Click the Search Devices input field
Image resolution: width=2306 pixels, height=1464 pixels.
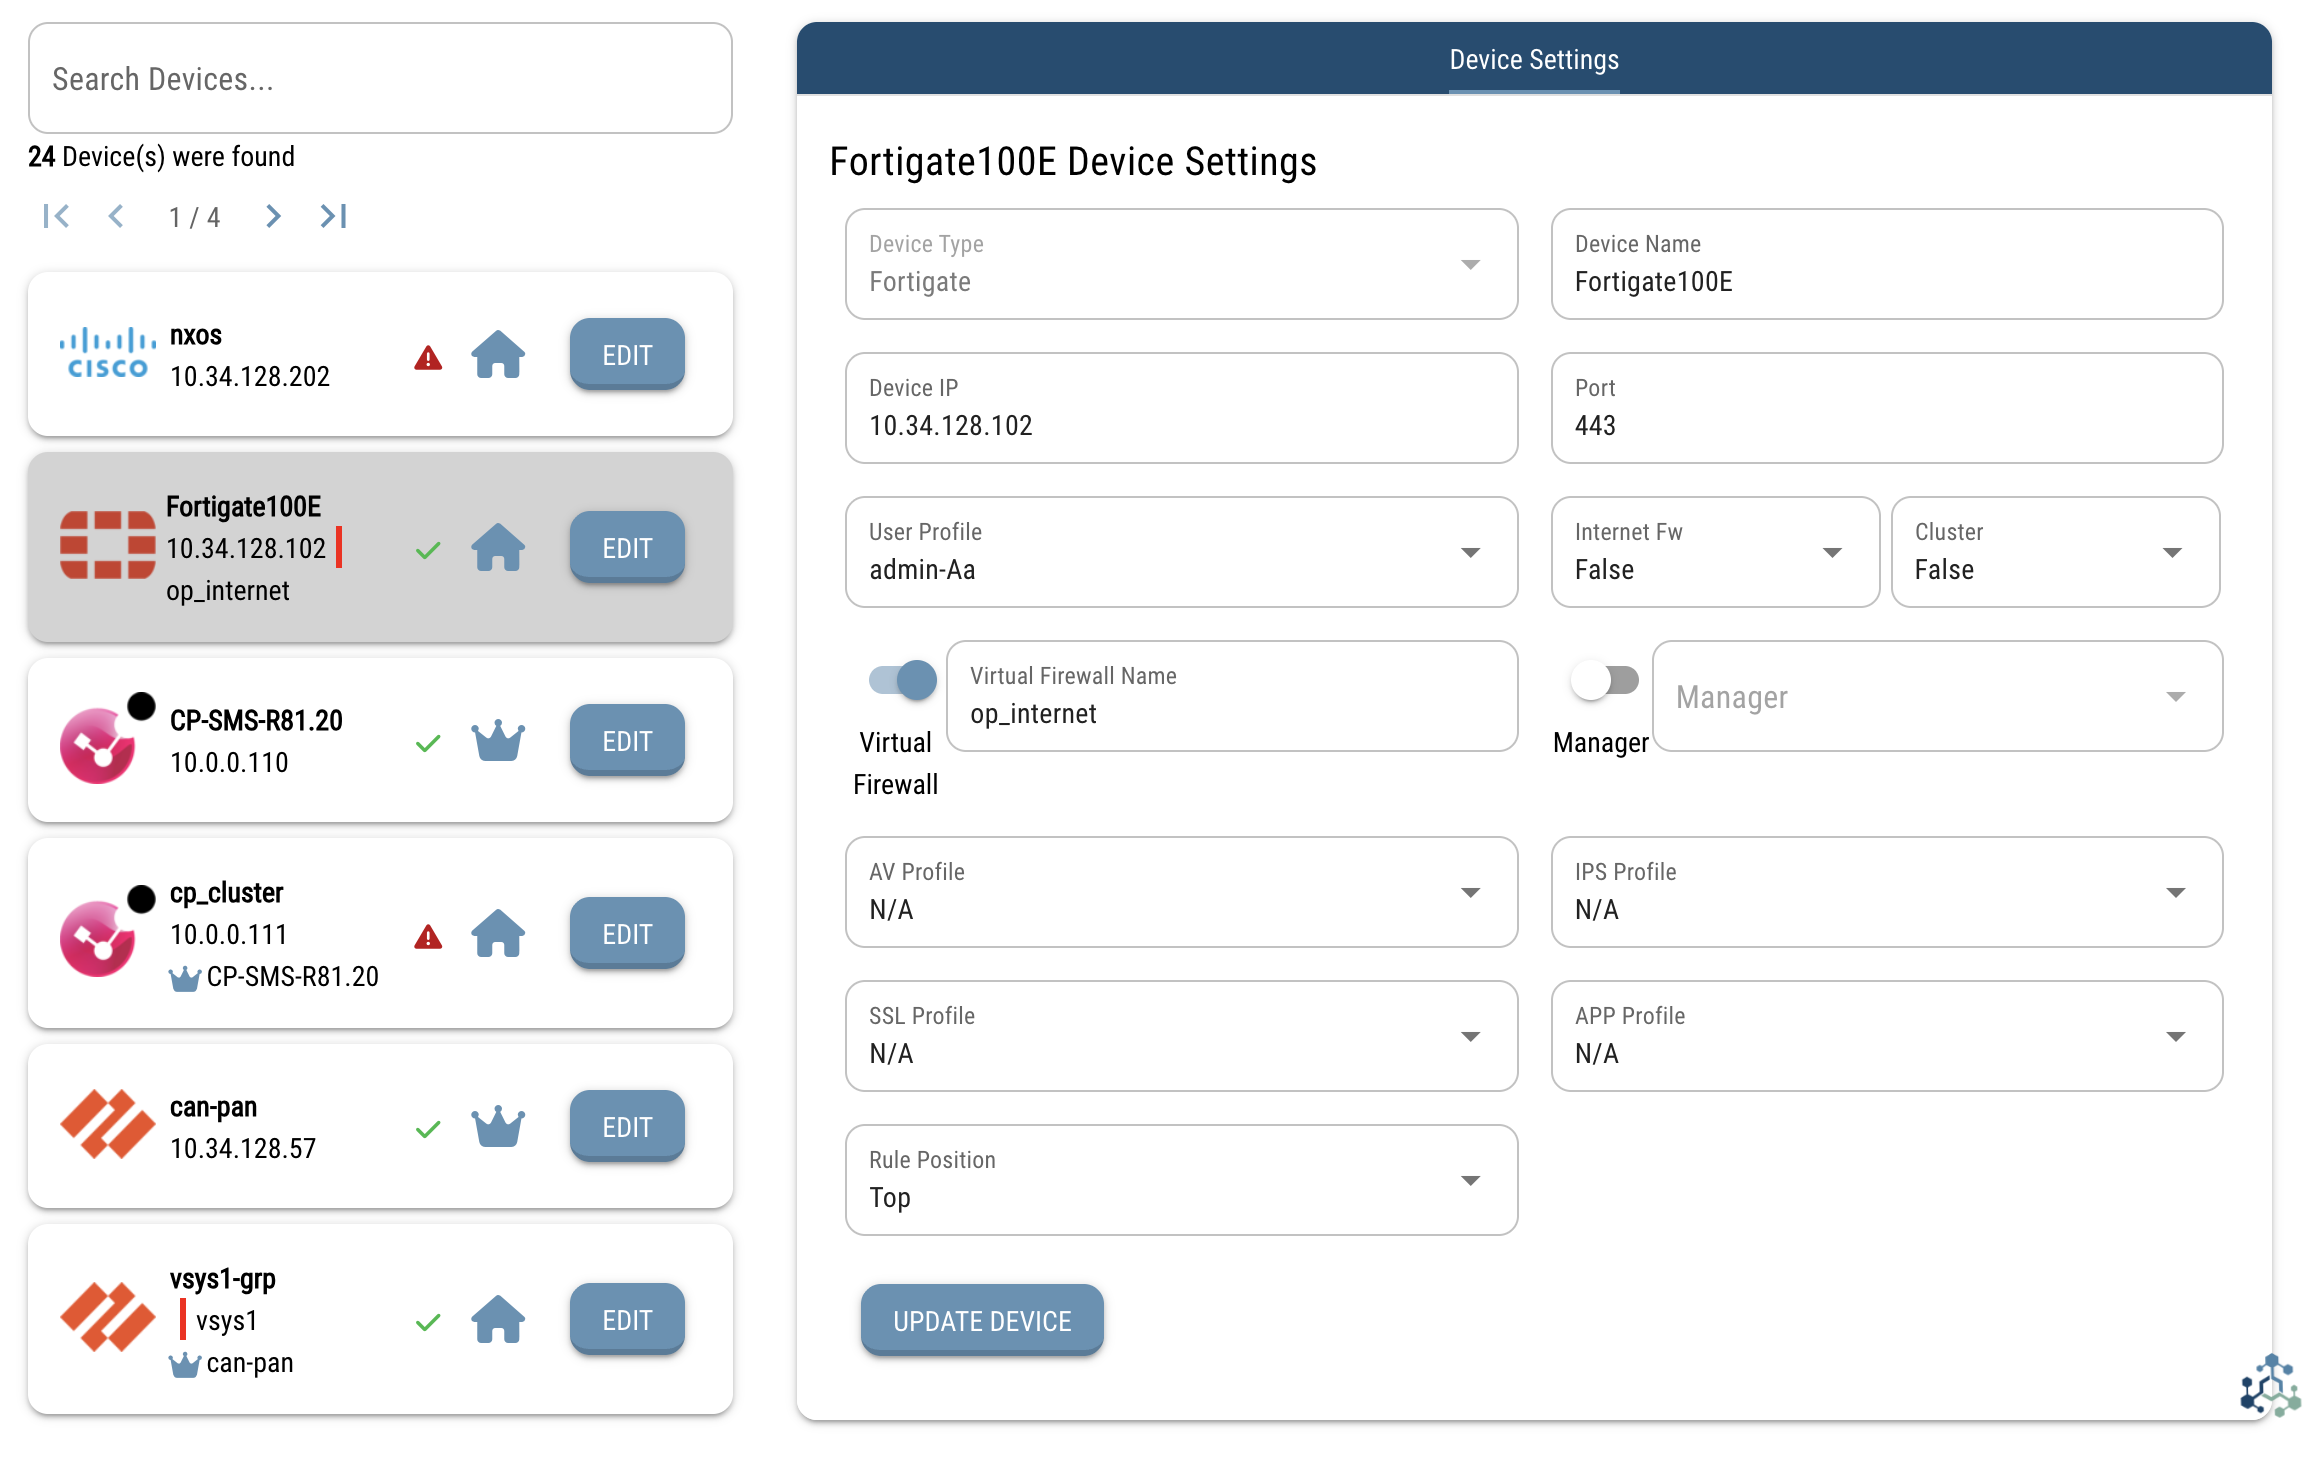pyautogui.click(x=380, y=79)
